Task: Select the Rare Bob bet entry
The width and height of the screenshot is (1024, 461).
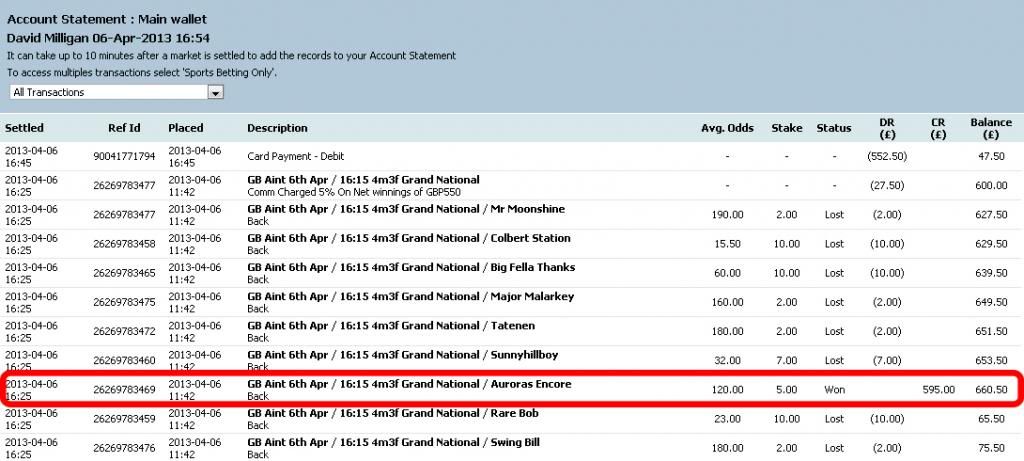Action: tap(512, 419)
